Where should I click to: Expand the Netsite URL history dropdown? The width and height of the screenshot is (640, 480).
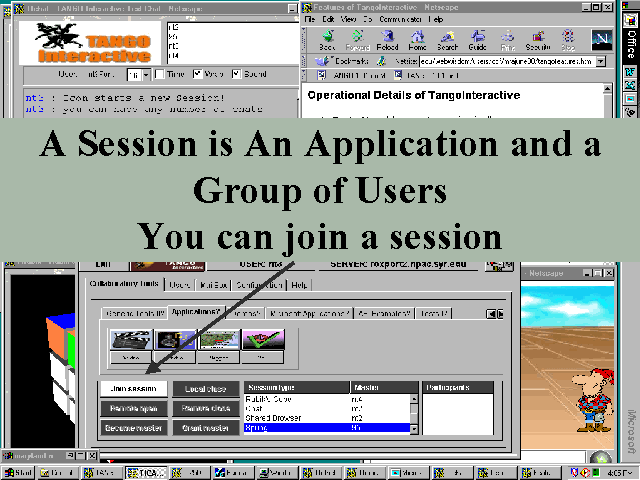coord(601,62)
